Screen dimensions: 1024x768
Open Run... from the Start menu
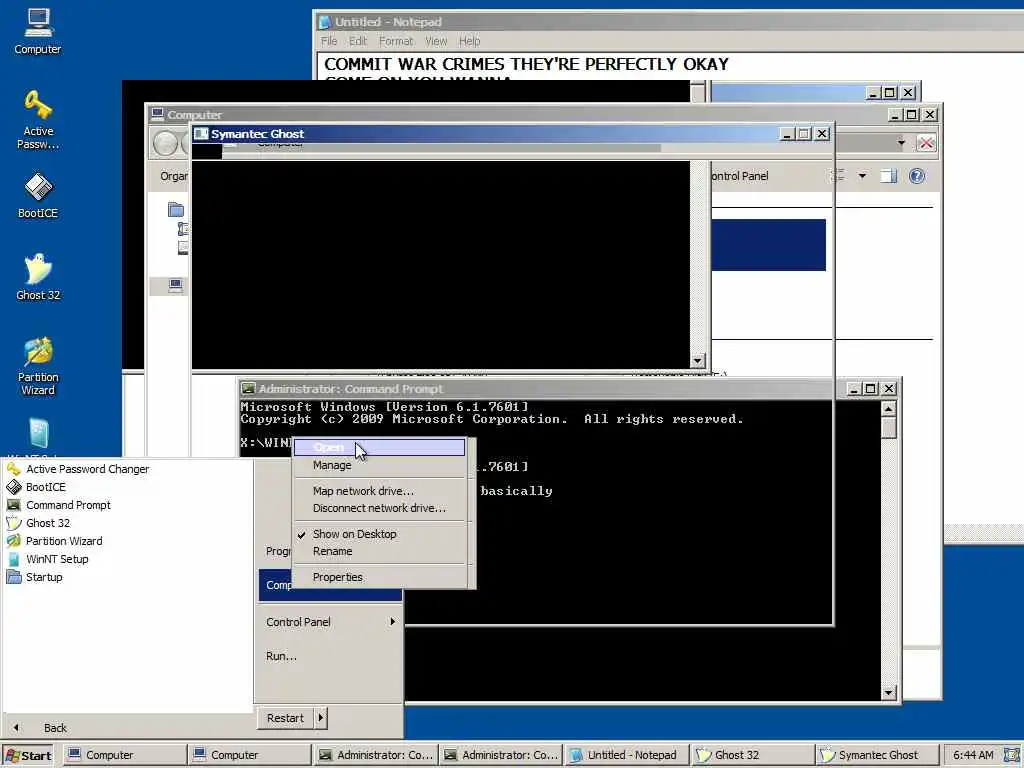tap(281, 656)
